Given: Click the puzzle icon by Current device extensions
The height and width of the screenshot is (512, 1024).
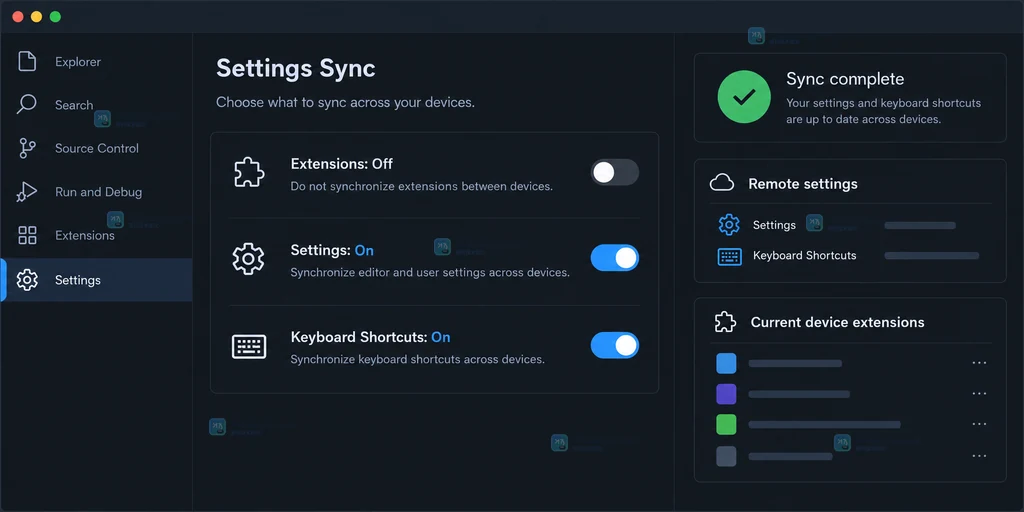Looking at the screenshot, I should pos(725,322).
